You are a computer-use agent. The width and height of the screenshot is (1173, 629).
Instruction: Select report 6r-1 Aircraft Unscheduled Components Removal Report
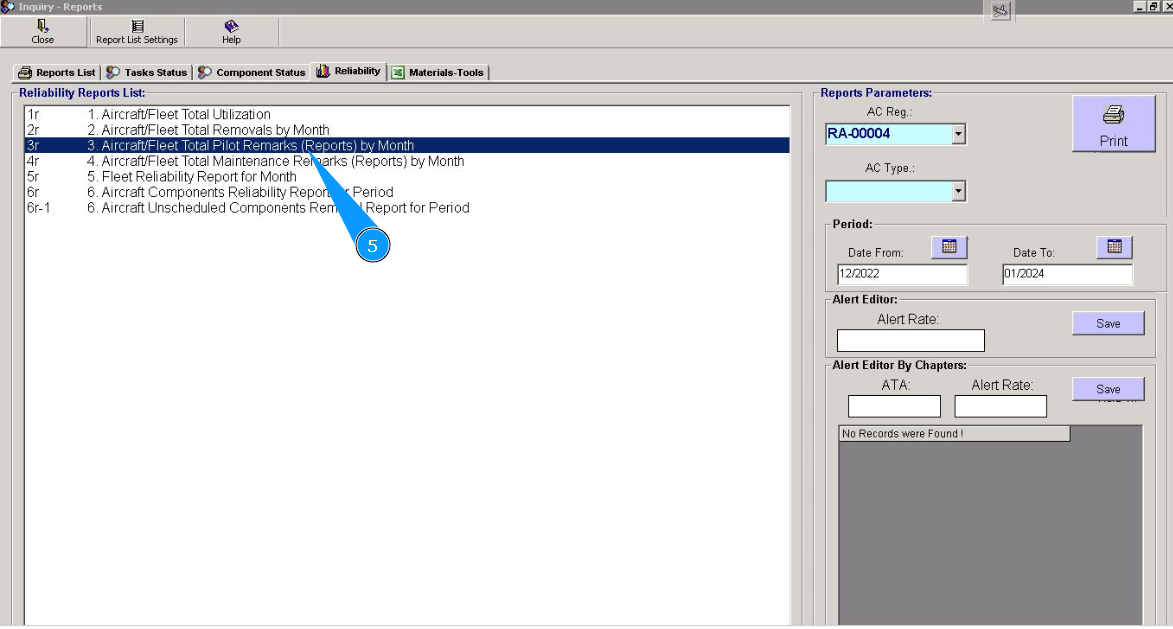408,208
